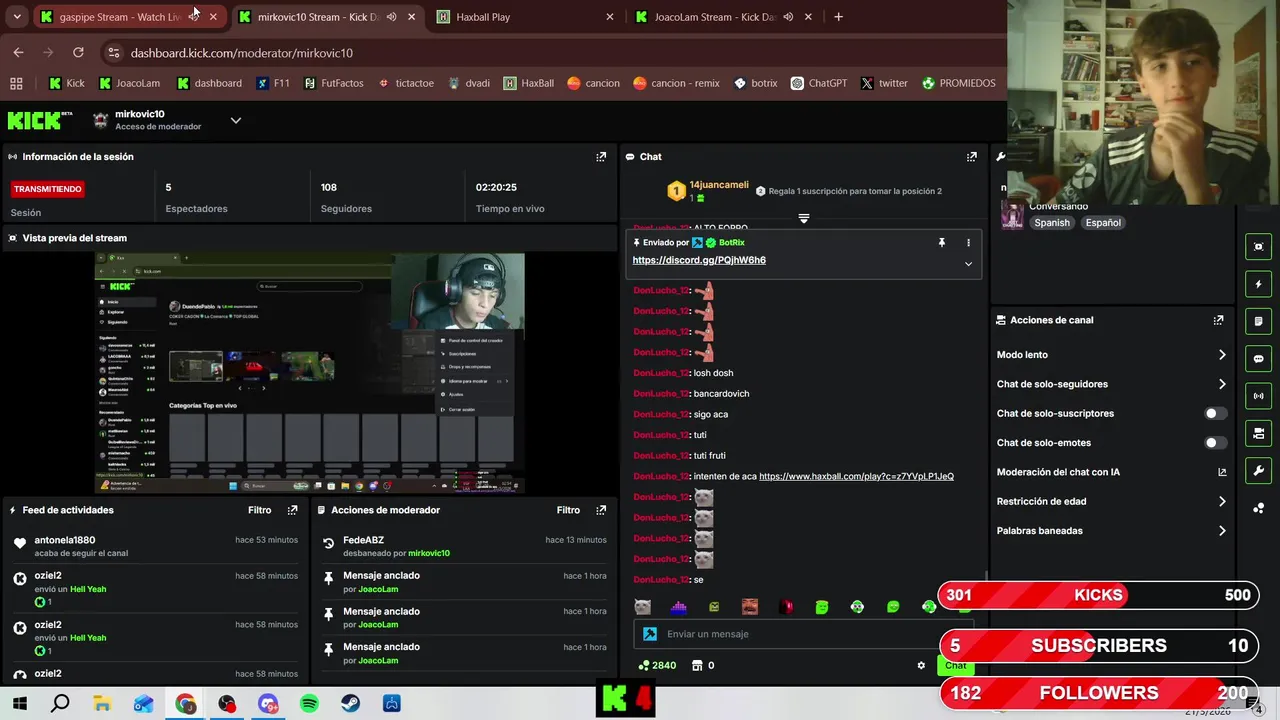Open Spotify from the taskbar
The height and width of the screenshot is (720, 1280).
309,704
